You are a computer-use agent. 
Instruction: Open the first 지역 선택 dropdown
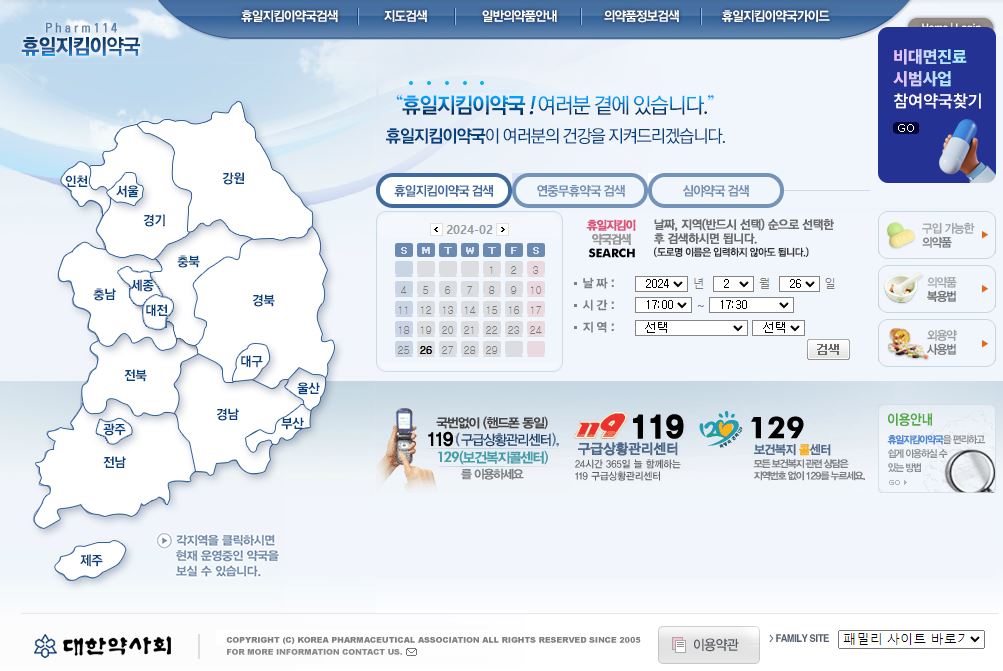[689, 327]
